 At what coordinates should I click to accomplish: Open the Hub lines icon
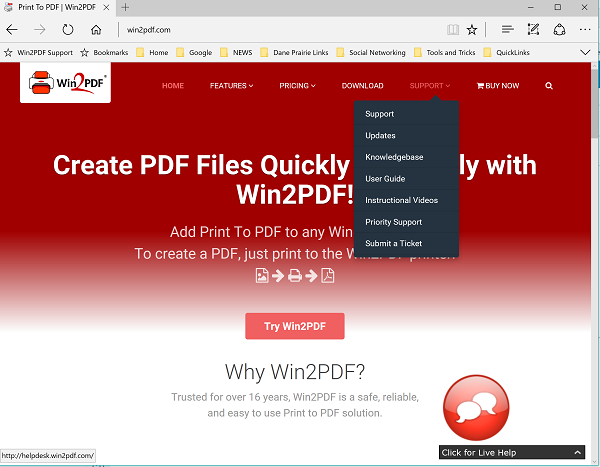[507, 29]
